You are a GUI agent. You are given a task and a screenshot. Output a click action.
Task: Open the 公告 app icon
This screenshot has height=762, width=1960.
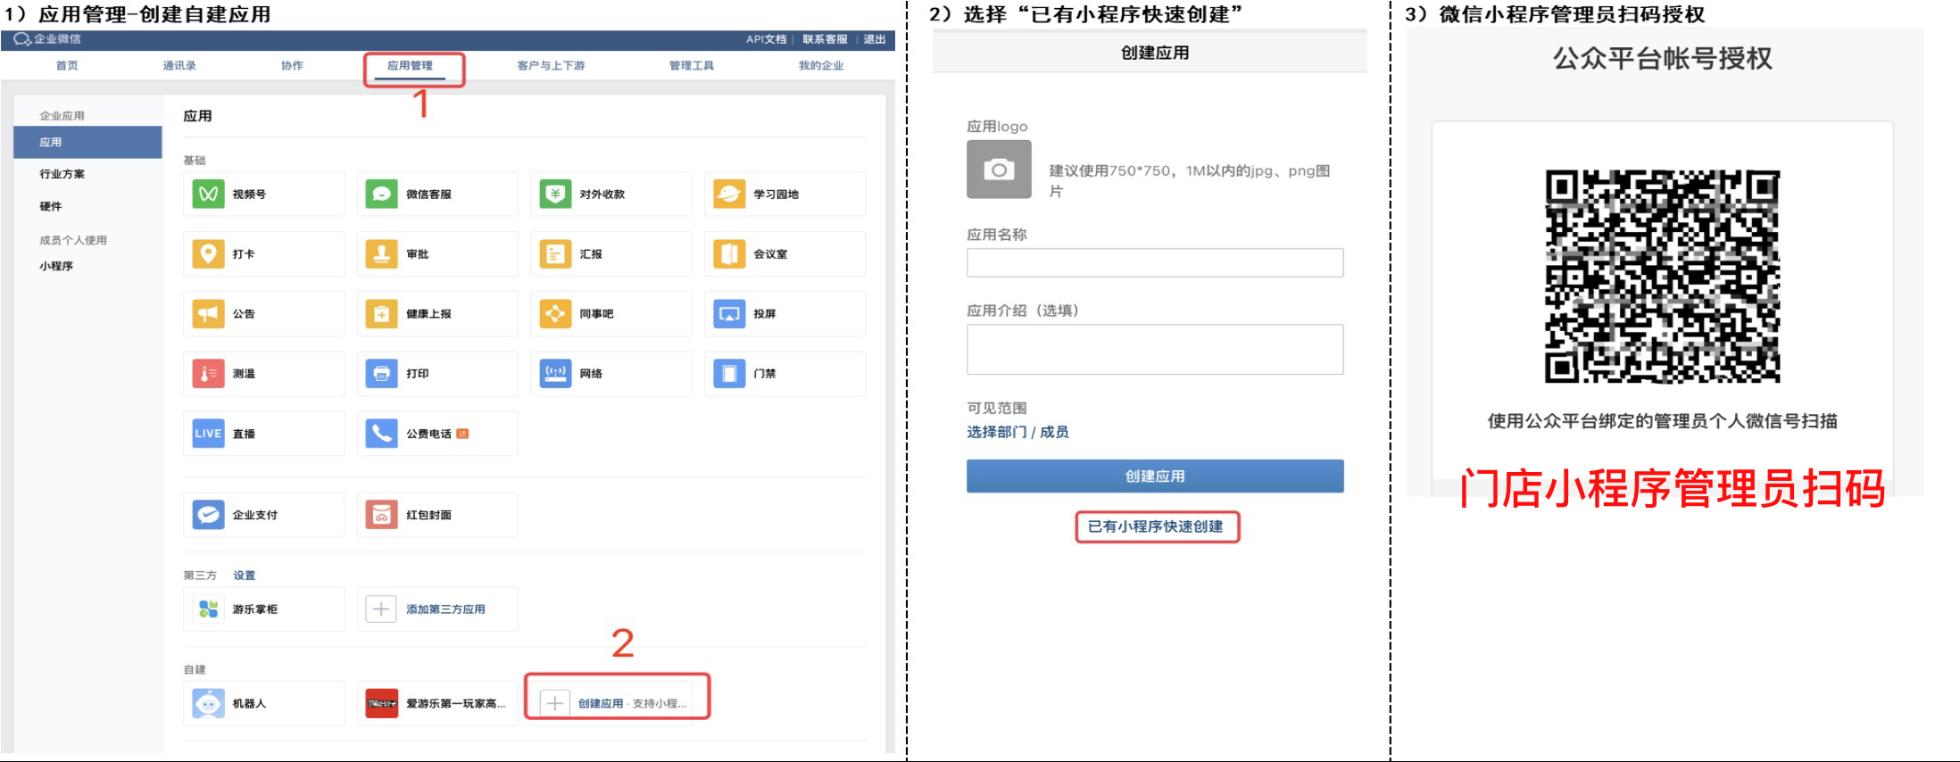[208, 314]
